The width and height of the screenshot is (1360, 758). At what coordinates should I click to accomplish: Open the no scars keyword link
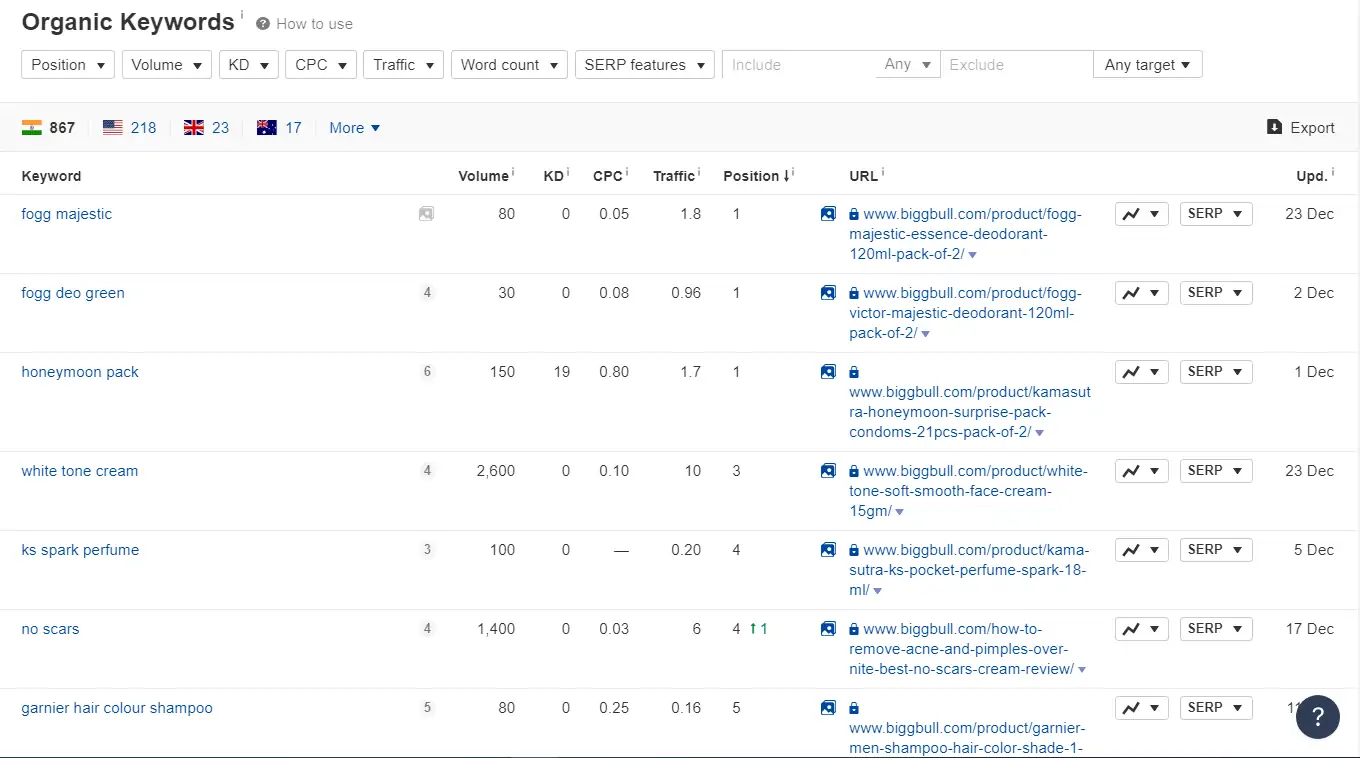50,629
